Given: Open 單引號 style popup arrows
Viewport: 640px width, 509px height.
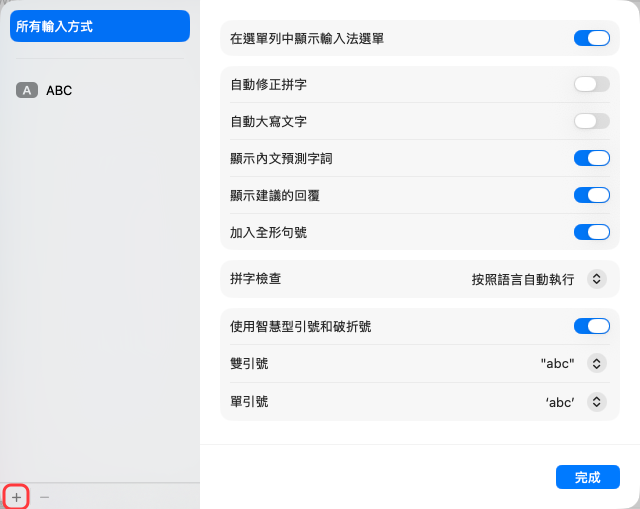Looking at the screenshot, I should coord(597,402).
